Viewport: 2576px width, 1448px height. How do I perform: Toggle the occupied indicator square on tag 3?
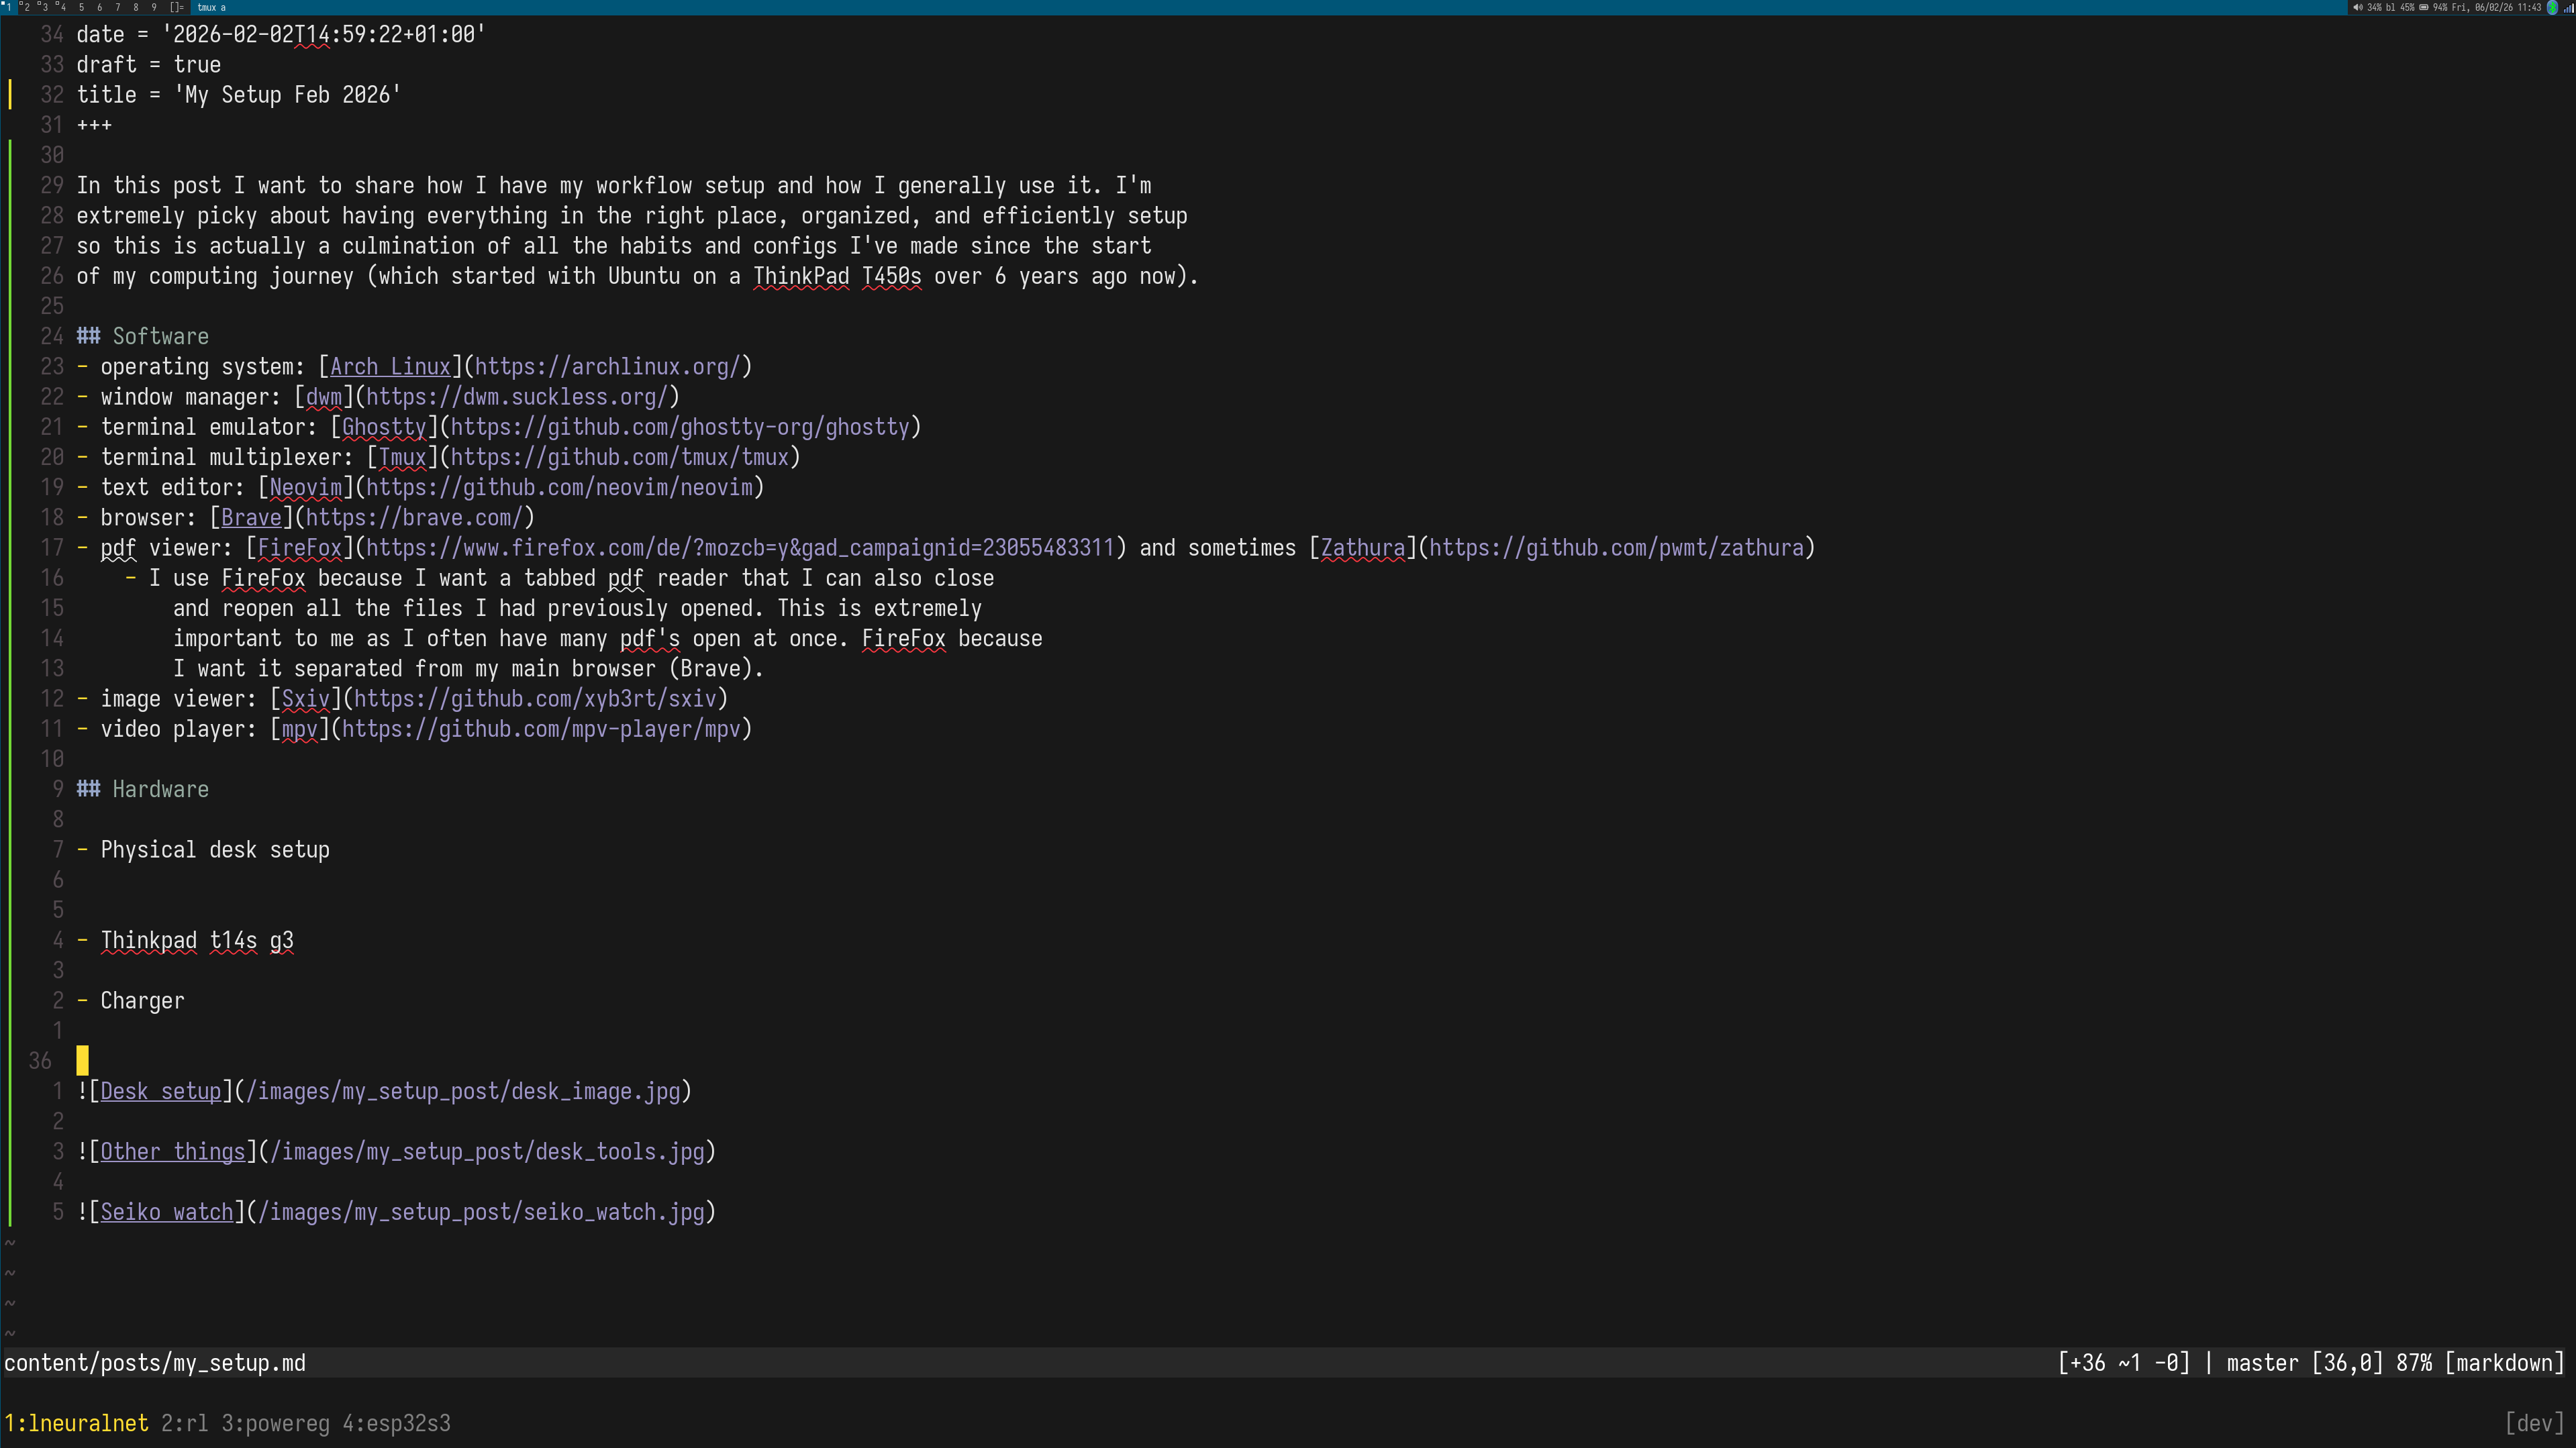coord(39,4)
